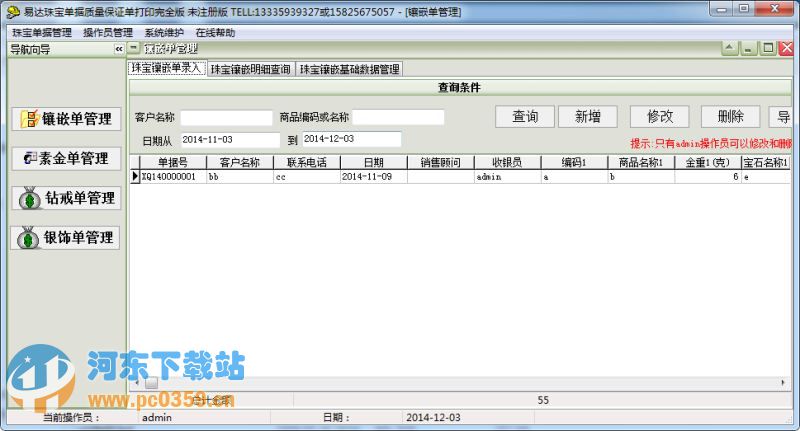Click the 客户名称 column header
Screen dimensions: 800x431
240,163
